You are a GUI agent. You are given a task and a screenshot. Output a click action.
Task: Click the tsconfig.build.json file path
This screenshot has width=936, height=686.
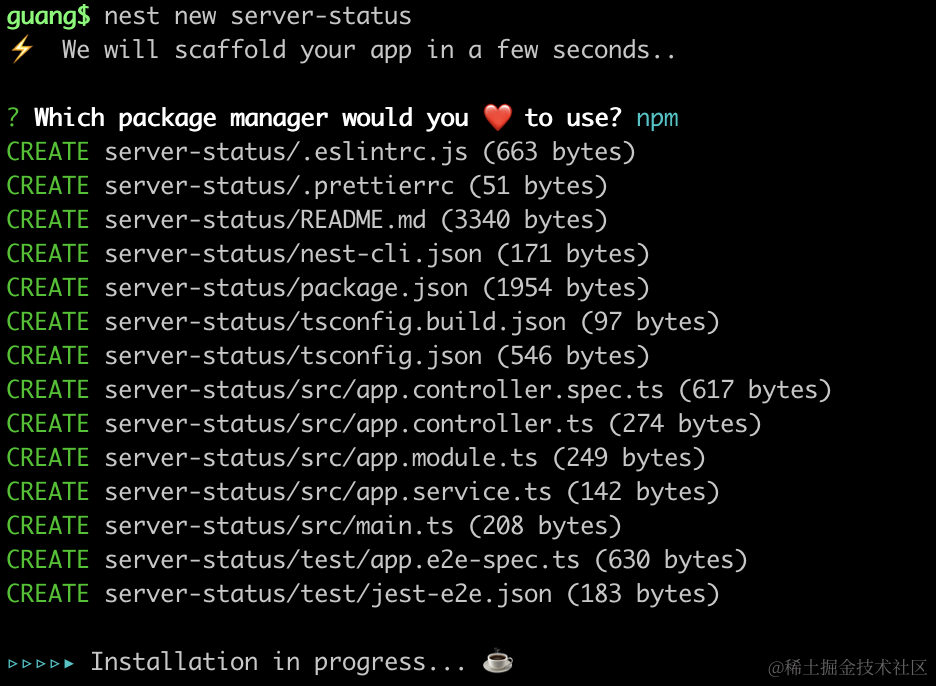(335, 322)
